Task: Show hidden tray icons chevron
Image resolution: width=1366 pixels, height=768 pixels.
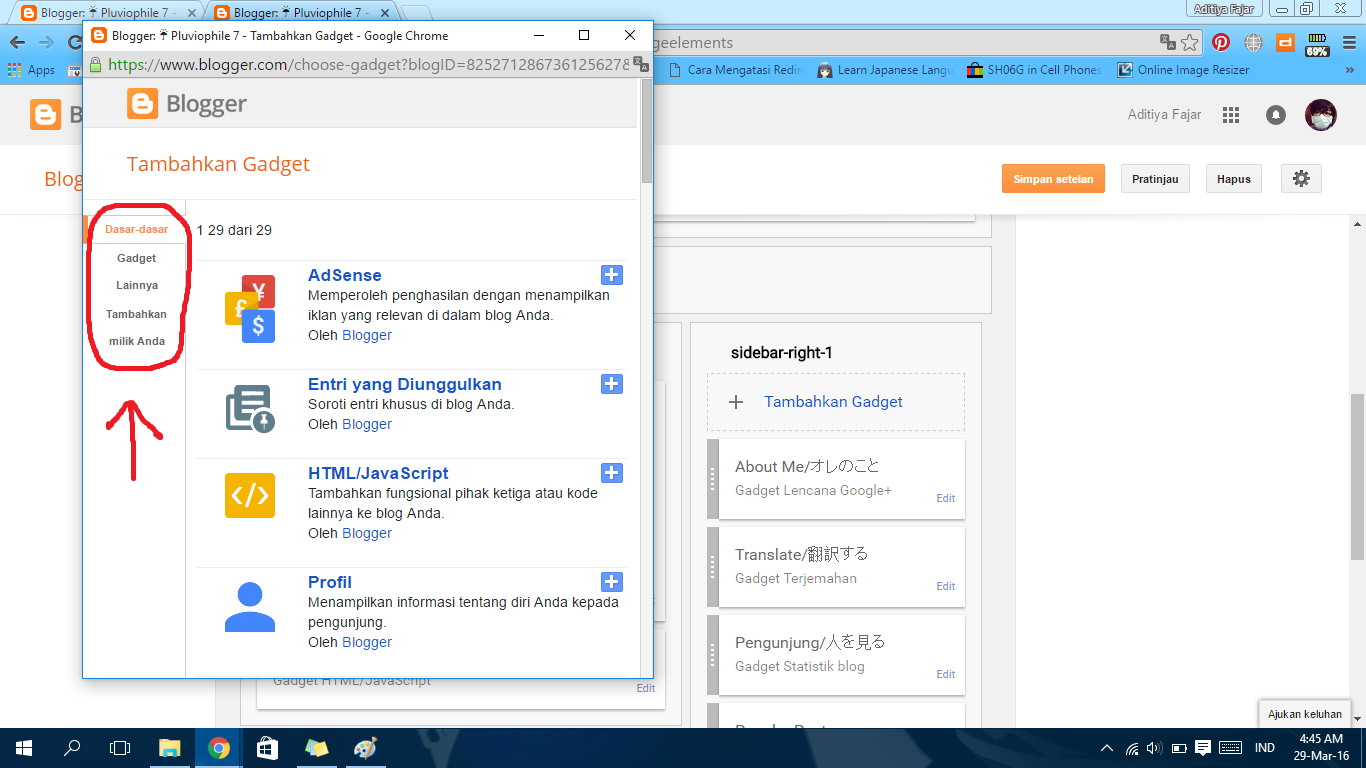Action: tap(1107, 747)
